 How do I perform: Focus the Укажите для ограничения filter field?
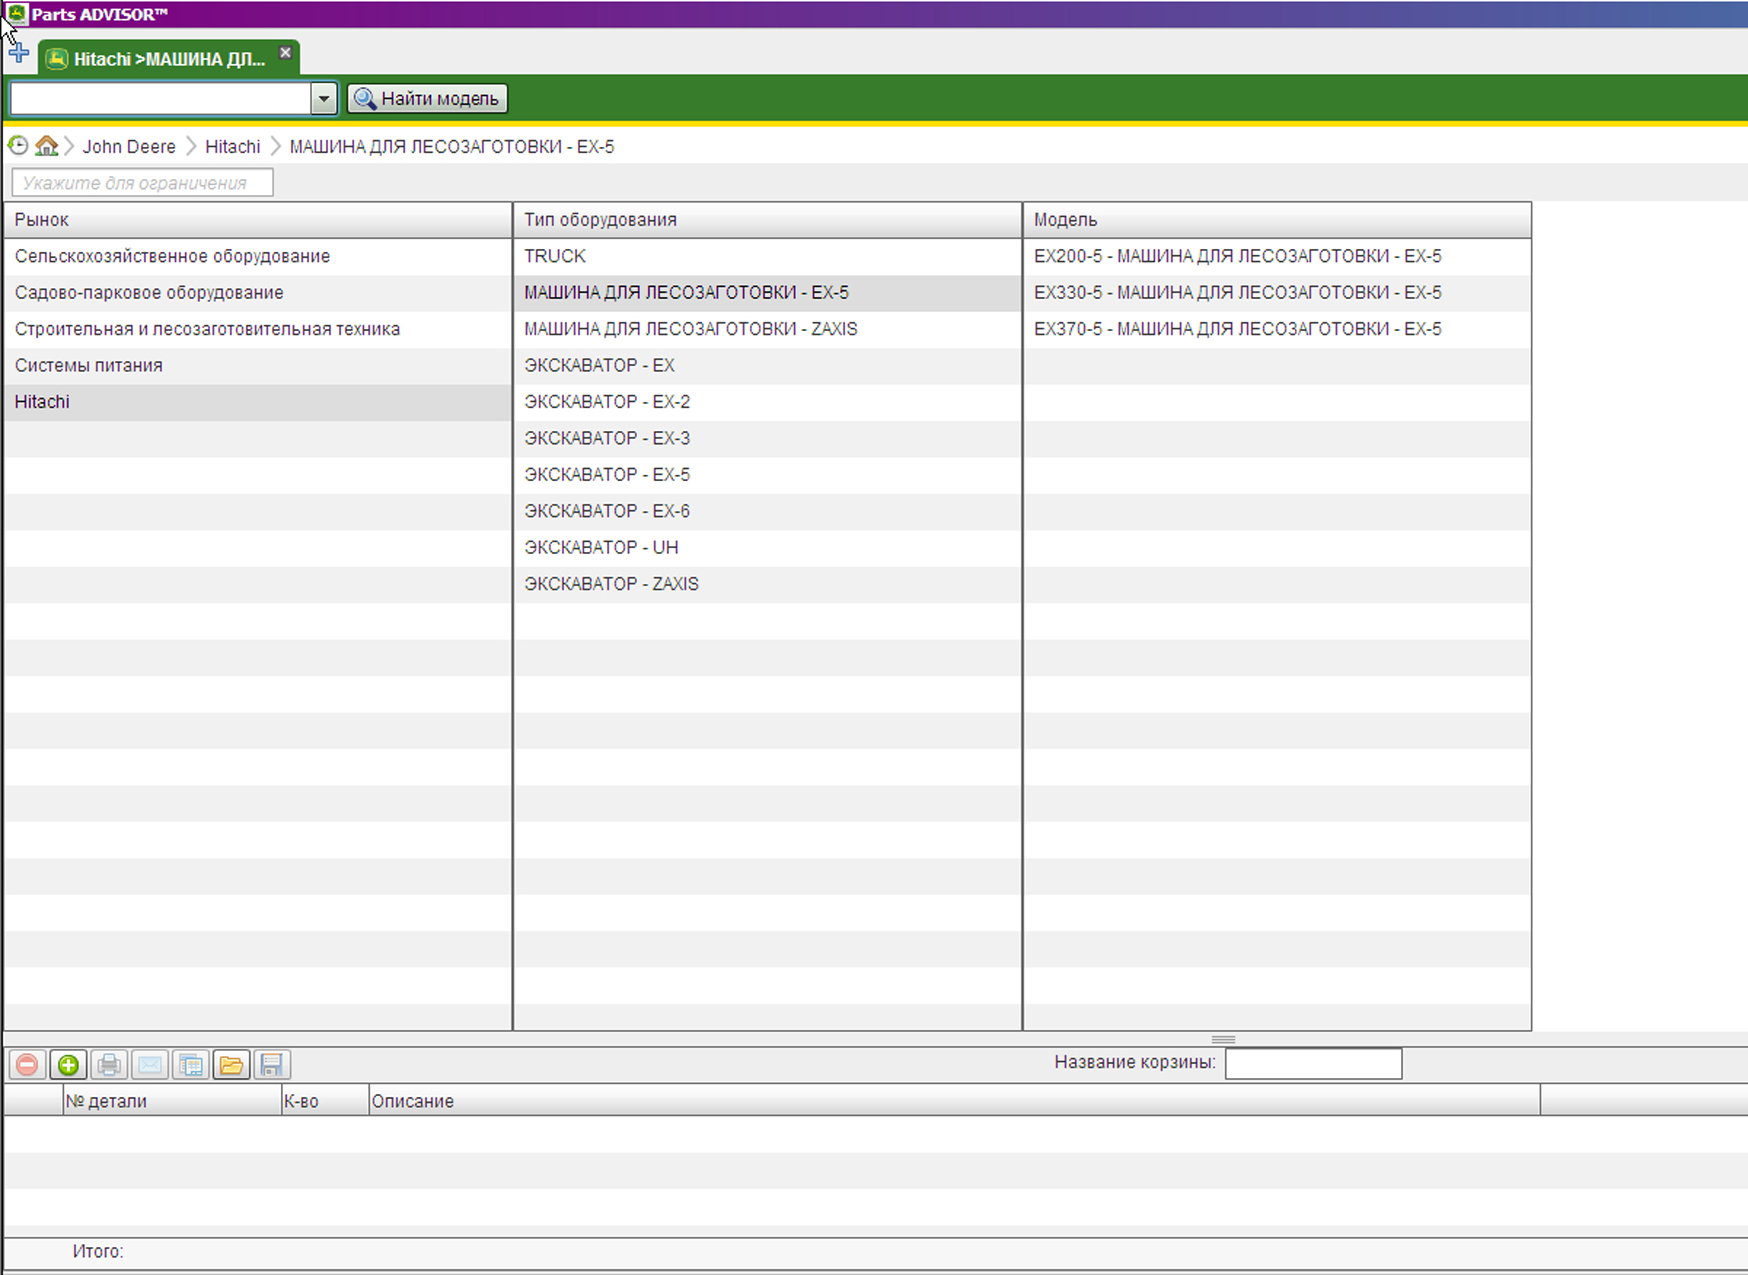click(x=142, y=183)
